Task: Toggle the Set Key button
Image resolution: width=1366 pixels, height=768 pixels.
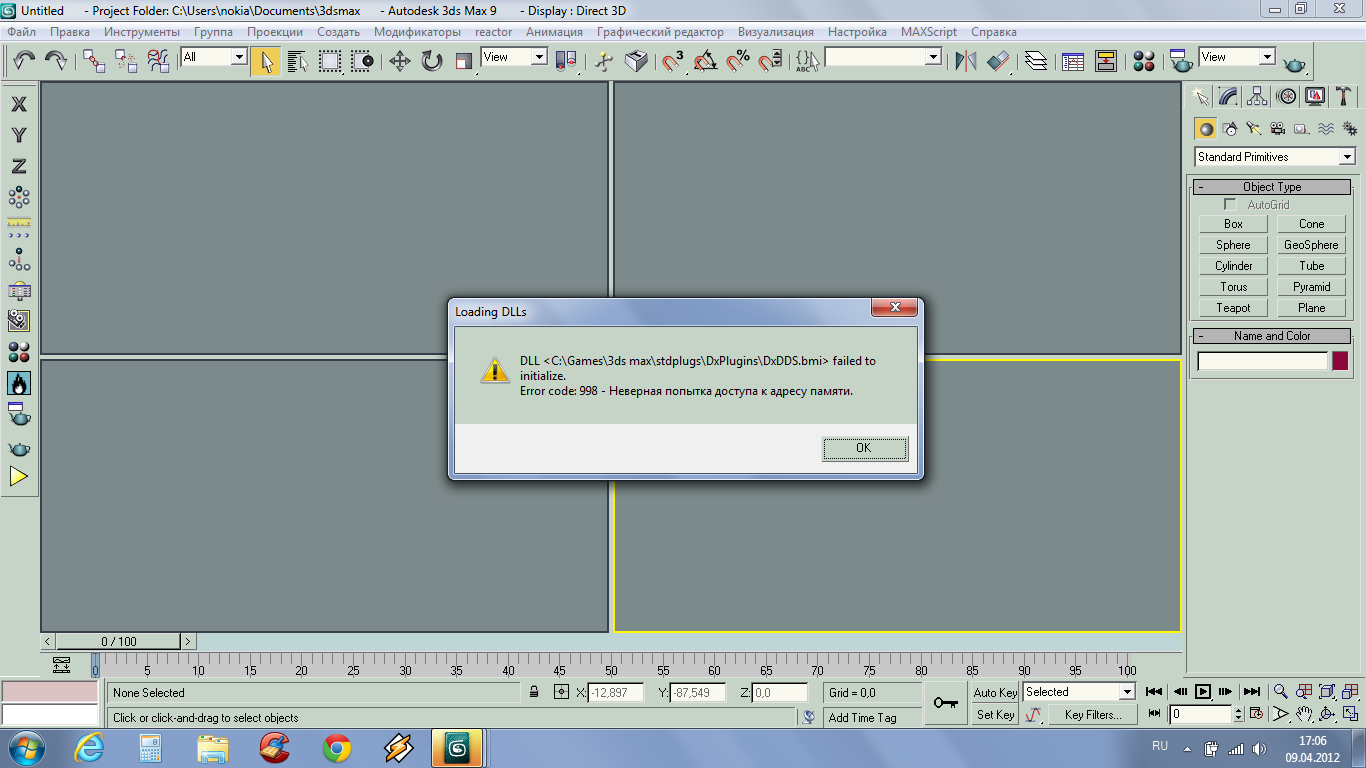Action: [x=995, y=715]
